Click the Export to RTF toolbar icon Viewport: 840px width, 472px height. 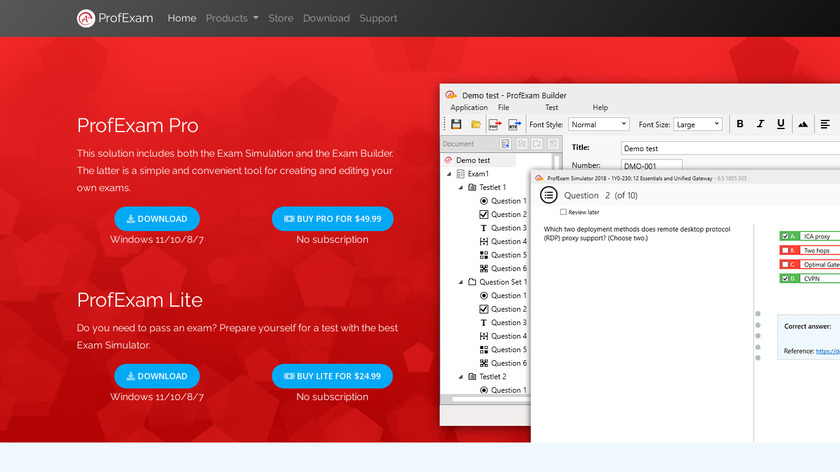(x=514, y=124)
